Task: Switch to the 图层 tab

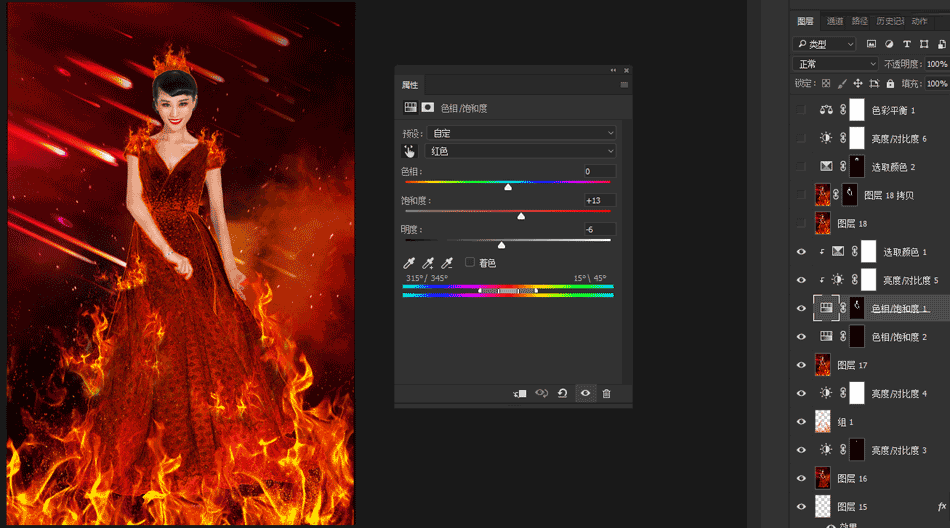Action: pos(805,21)
